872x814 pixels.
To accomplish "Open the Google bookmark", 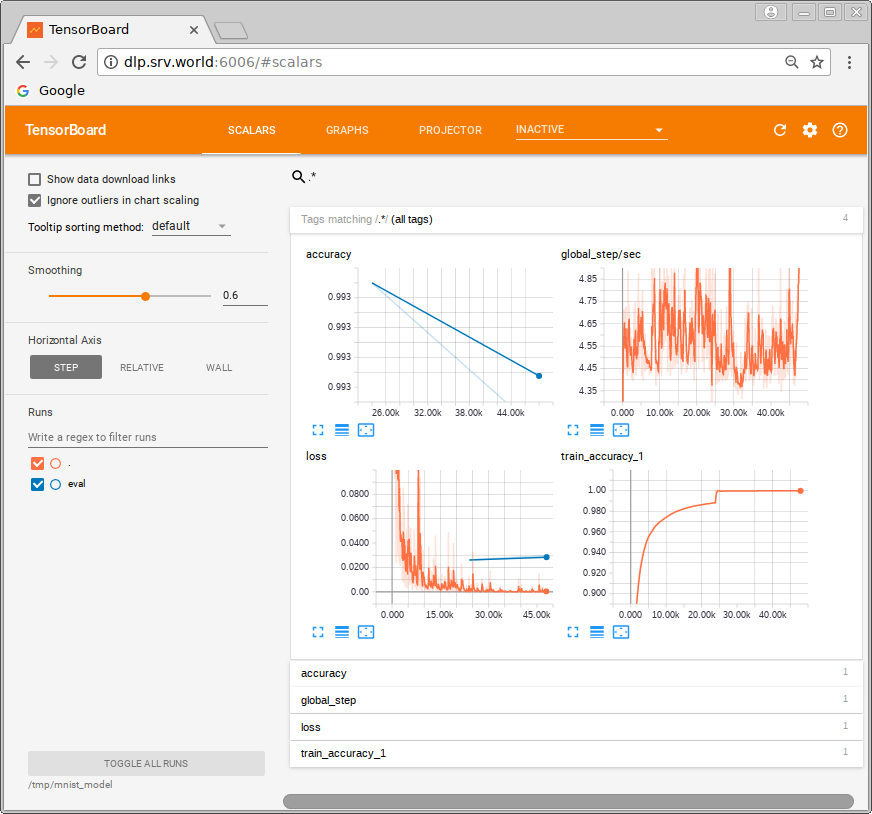I will pyautogui.click(x=51, y=91).
